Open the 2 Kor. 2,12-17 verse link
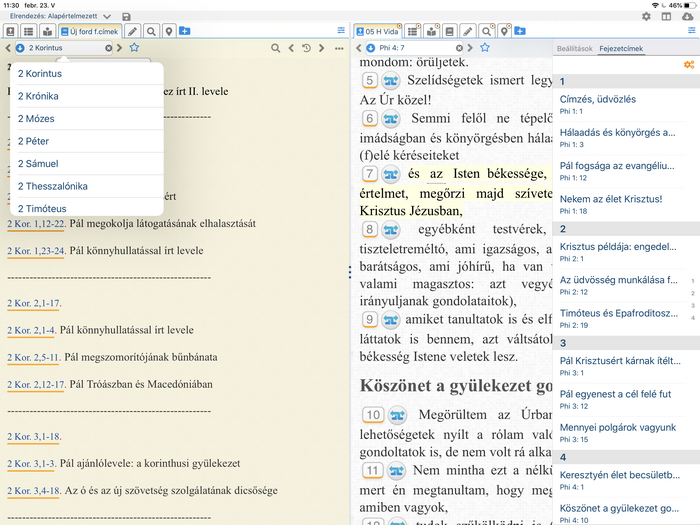Image resolution: width=700 pixels, height=525 pixels. click(x=36, y=384)
